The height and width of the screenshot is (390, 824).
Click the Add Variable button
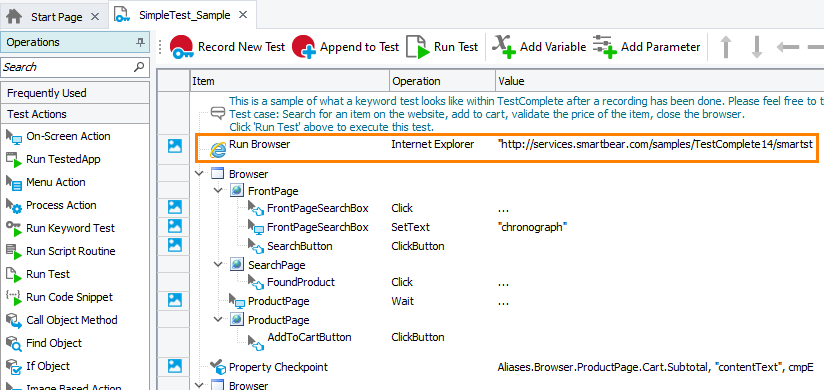point(539,47)
